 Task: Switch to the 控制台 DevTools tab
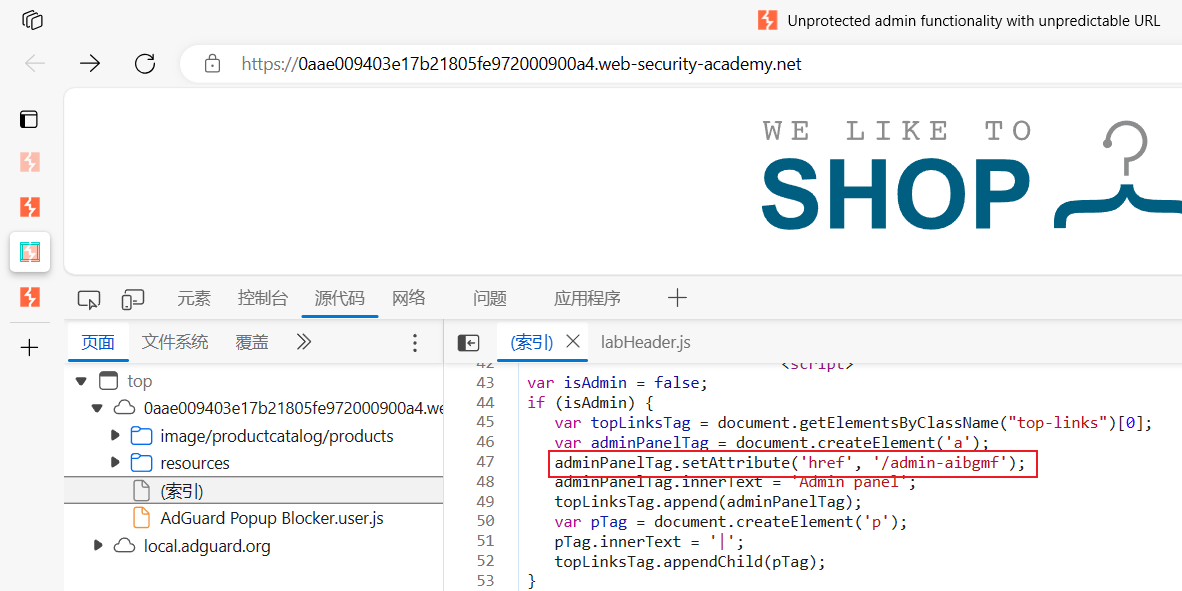click(262, 299)
